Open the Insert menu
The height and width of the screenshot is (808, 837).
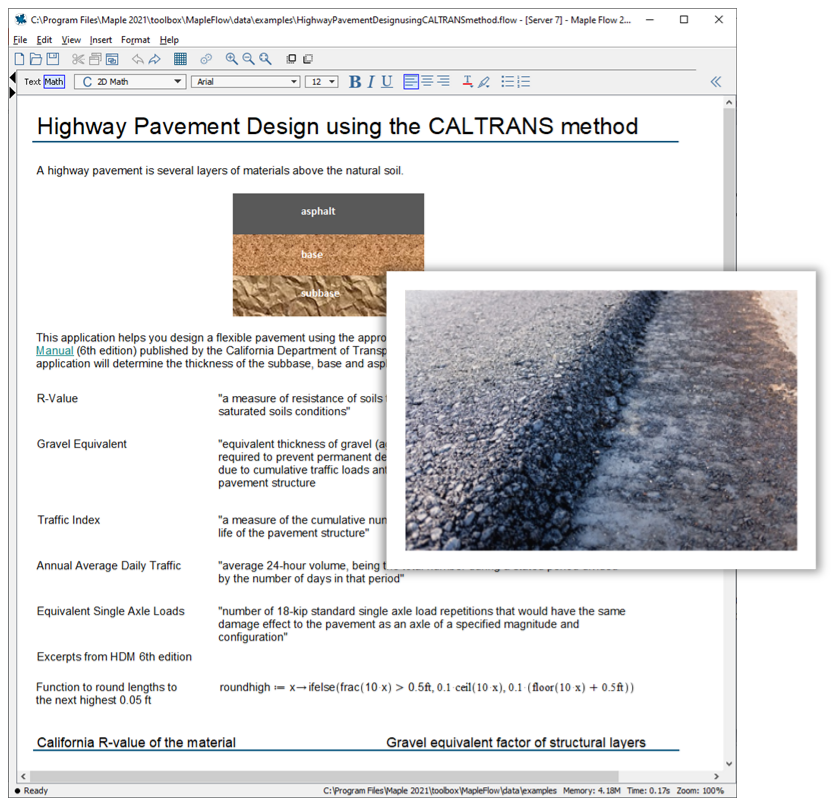click(101, 40)
